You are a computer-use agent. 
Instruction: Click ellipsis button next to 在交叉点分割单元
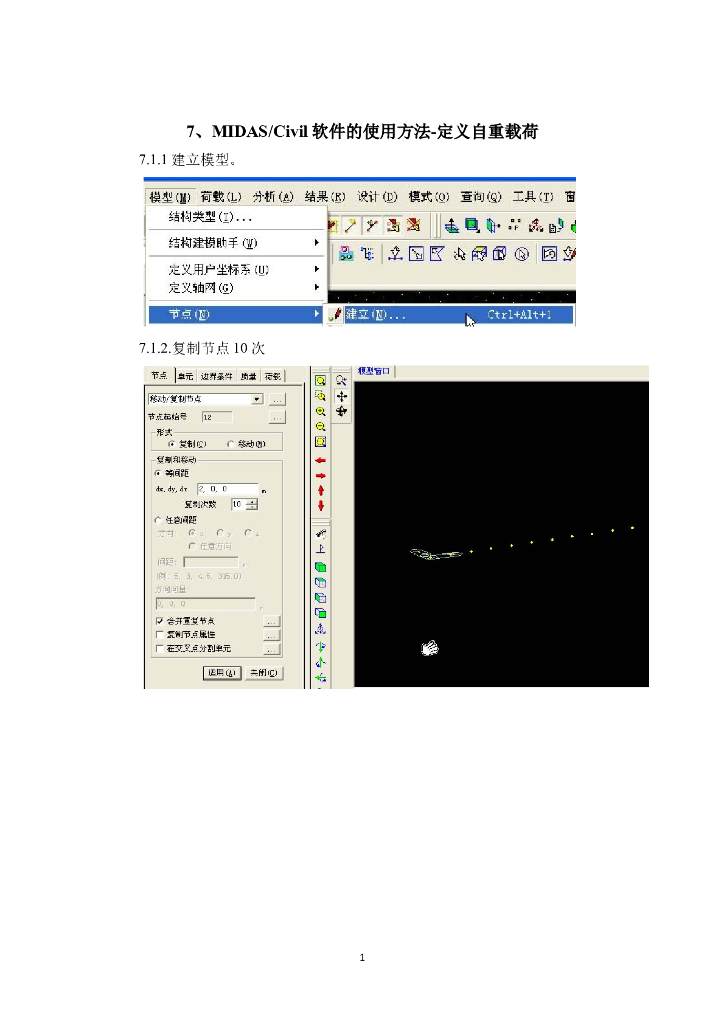(272, 649)
